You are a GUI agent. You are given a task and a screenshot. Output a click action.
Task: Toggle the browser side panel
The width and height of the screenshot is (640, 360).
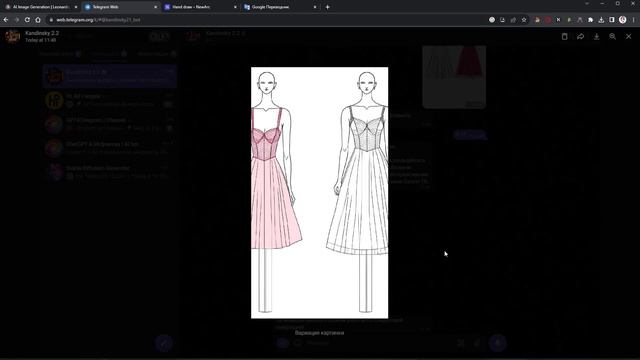(612, 20)
